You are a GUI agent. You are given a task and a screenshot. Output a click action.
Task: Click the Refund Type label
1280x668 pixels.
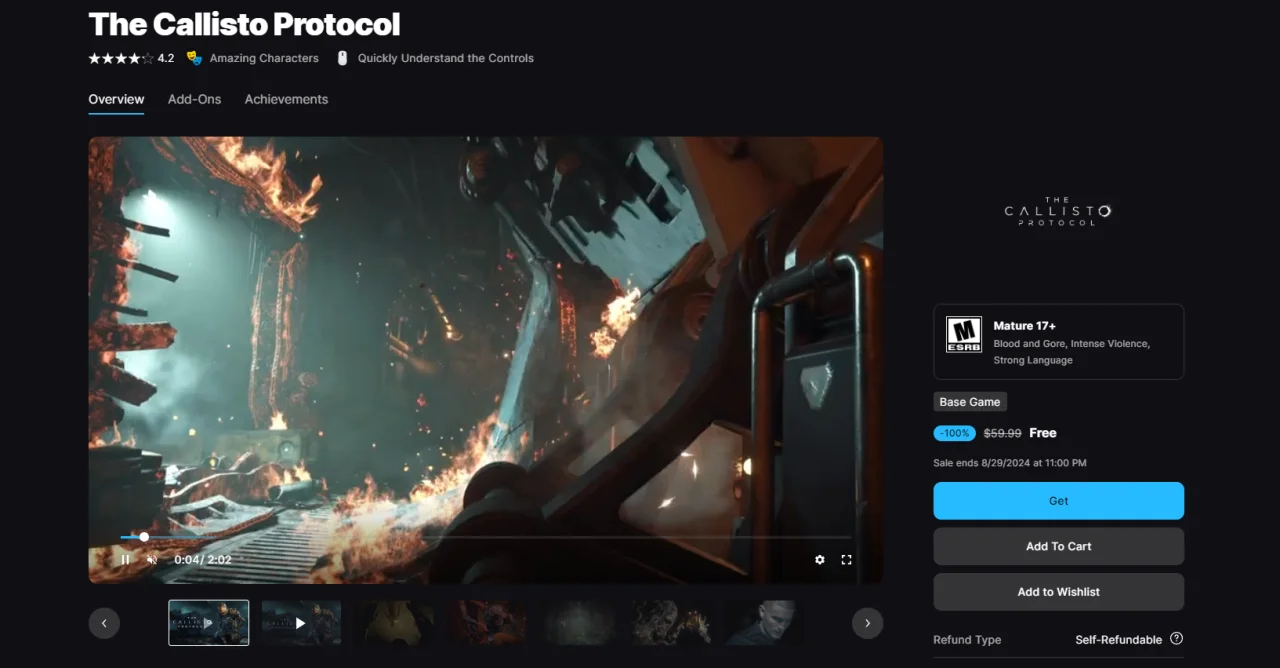click(967, 640)
